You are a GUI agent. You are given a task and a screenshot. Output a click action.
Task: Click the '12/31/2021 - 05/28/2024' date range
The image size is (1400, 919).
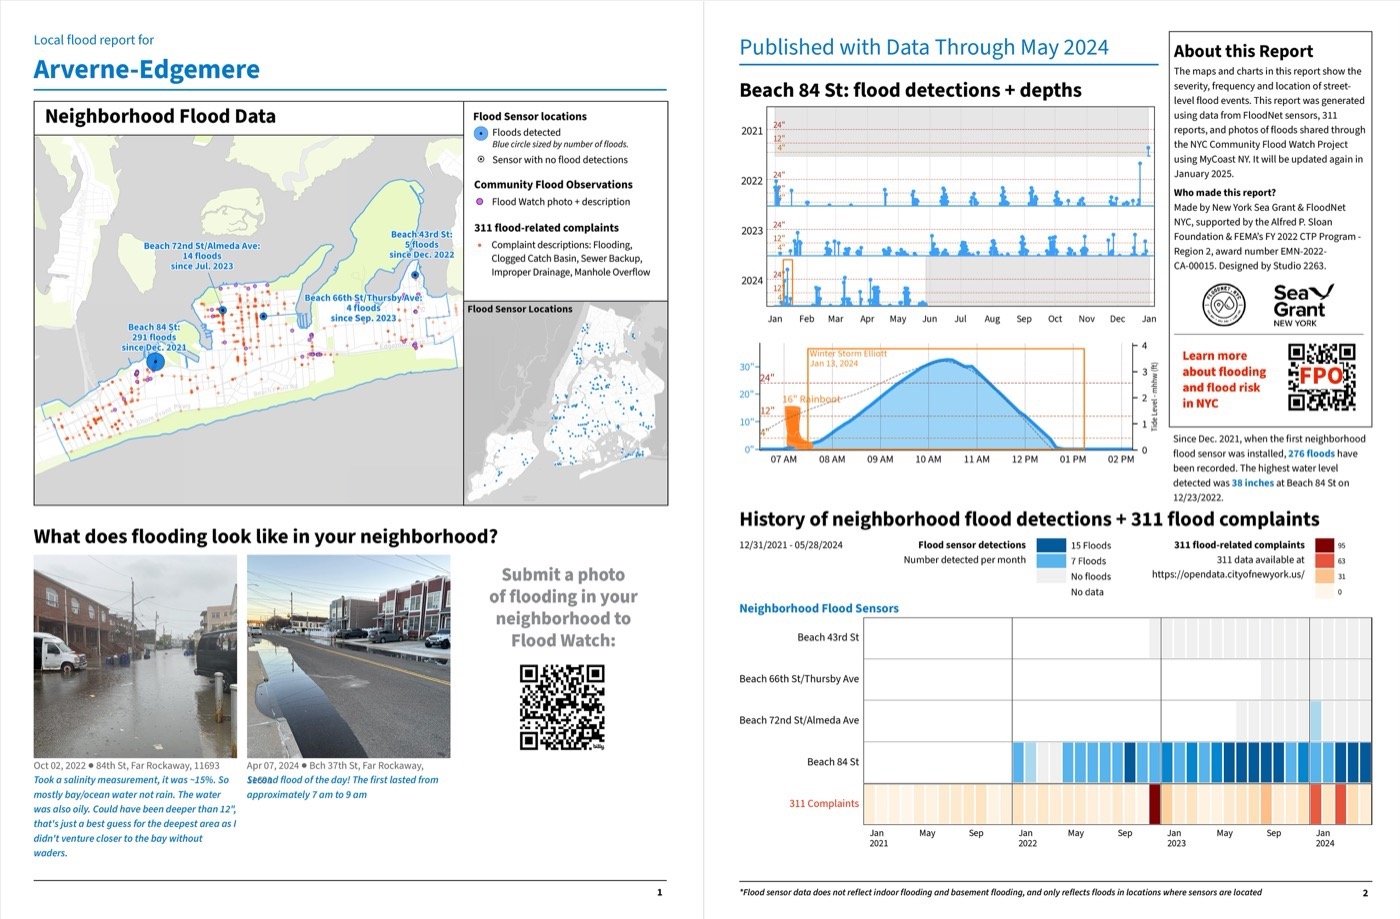click(x=791, y=545)
